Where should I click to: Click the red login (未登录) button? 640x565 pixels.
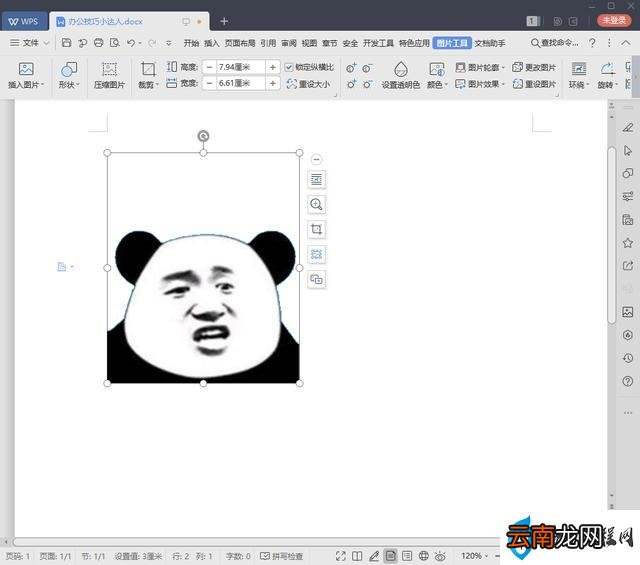coord(614,20)
